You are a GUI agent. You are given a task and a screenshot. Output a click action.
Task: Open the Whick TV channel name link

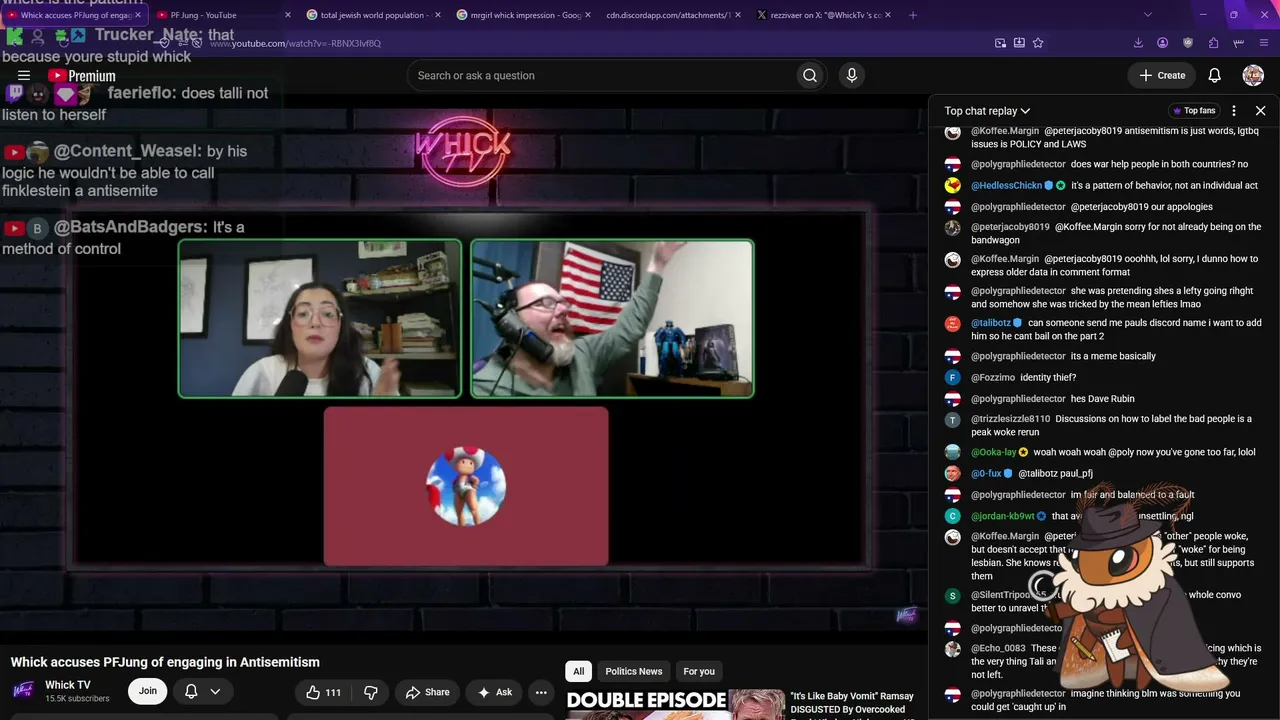tap(68, 685)
